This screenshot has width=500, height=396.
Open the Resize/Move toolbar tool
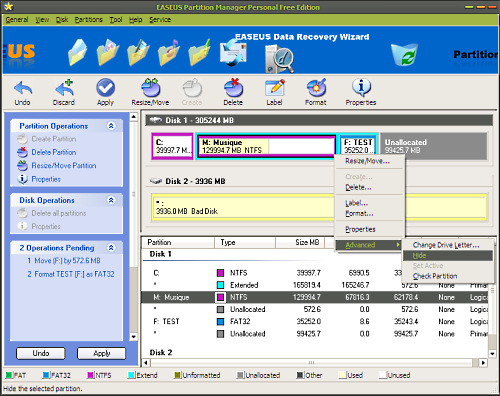pos(151,88)
